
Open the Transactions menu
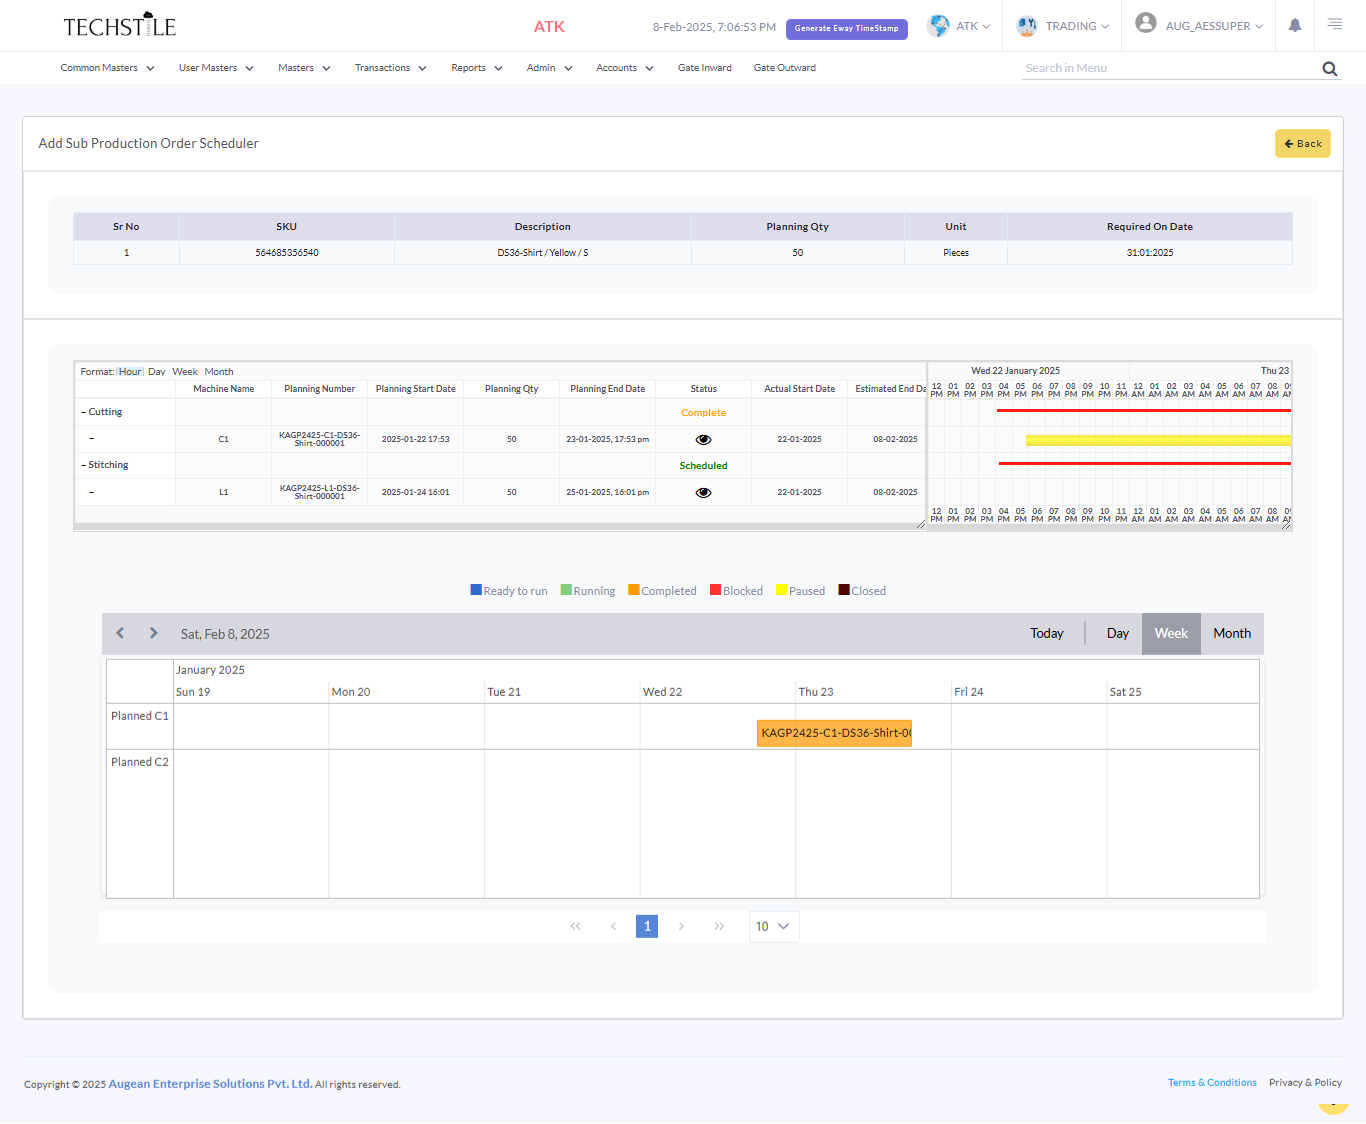390,68
